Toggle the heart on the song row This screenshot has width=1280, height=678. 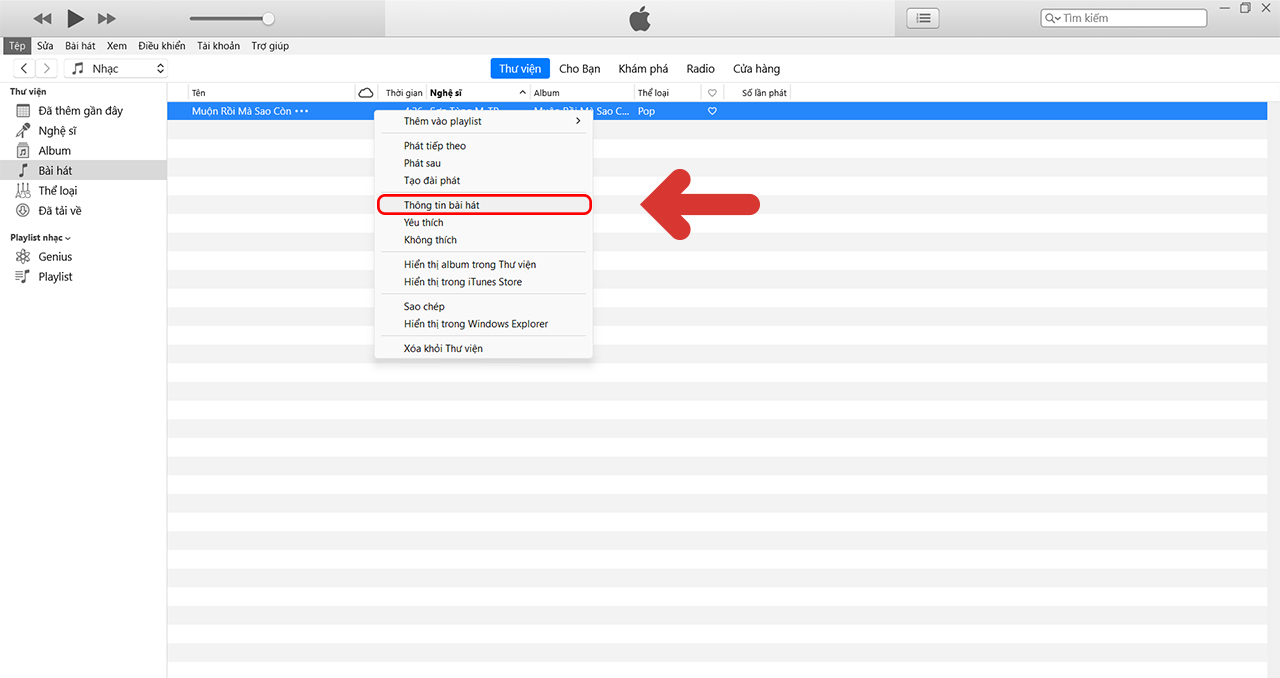(712, 111)
